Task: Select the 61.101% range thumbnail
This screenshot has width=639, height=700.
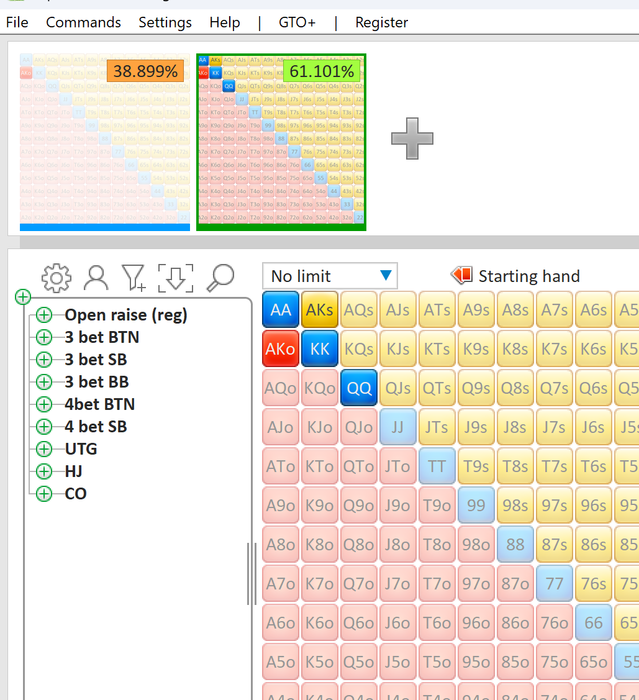Action: point(281,142)
